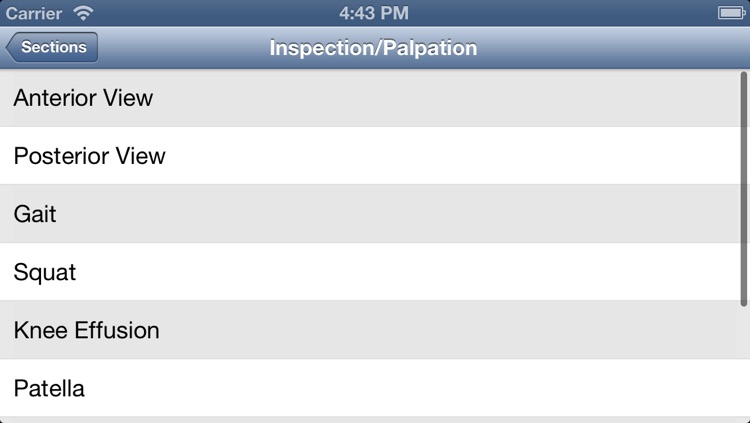Tap the Inspection/Palpation title

tap(374, 48)
